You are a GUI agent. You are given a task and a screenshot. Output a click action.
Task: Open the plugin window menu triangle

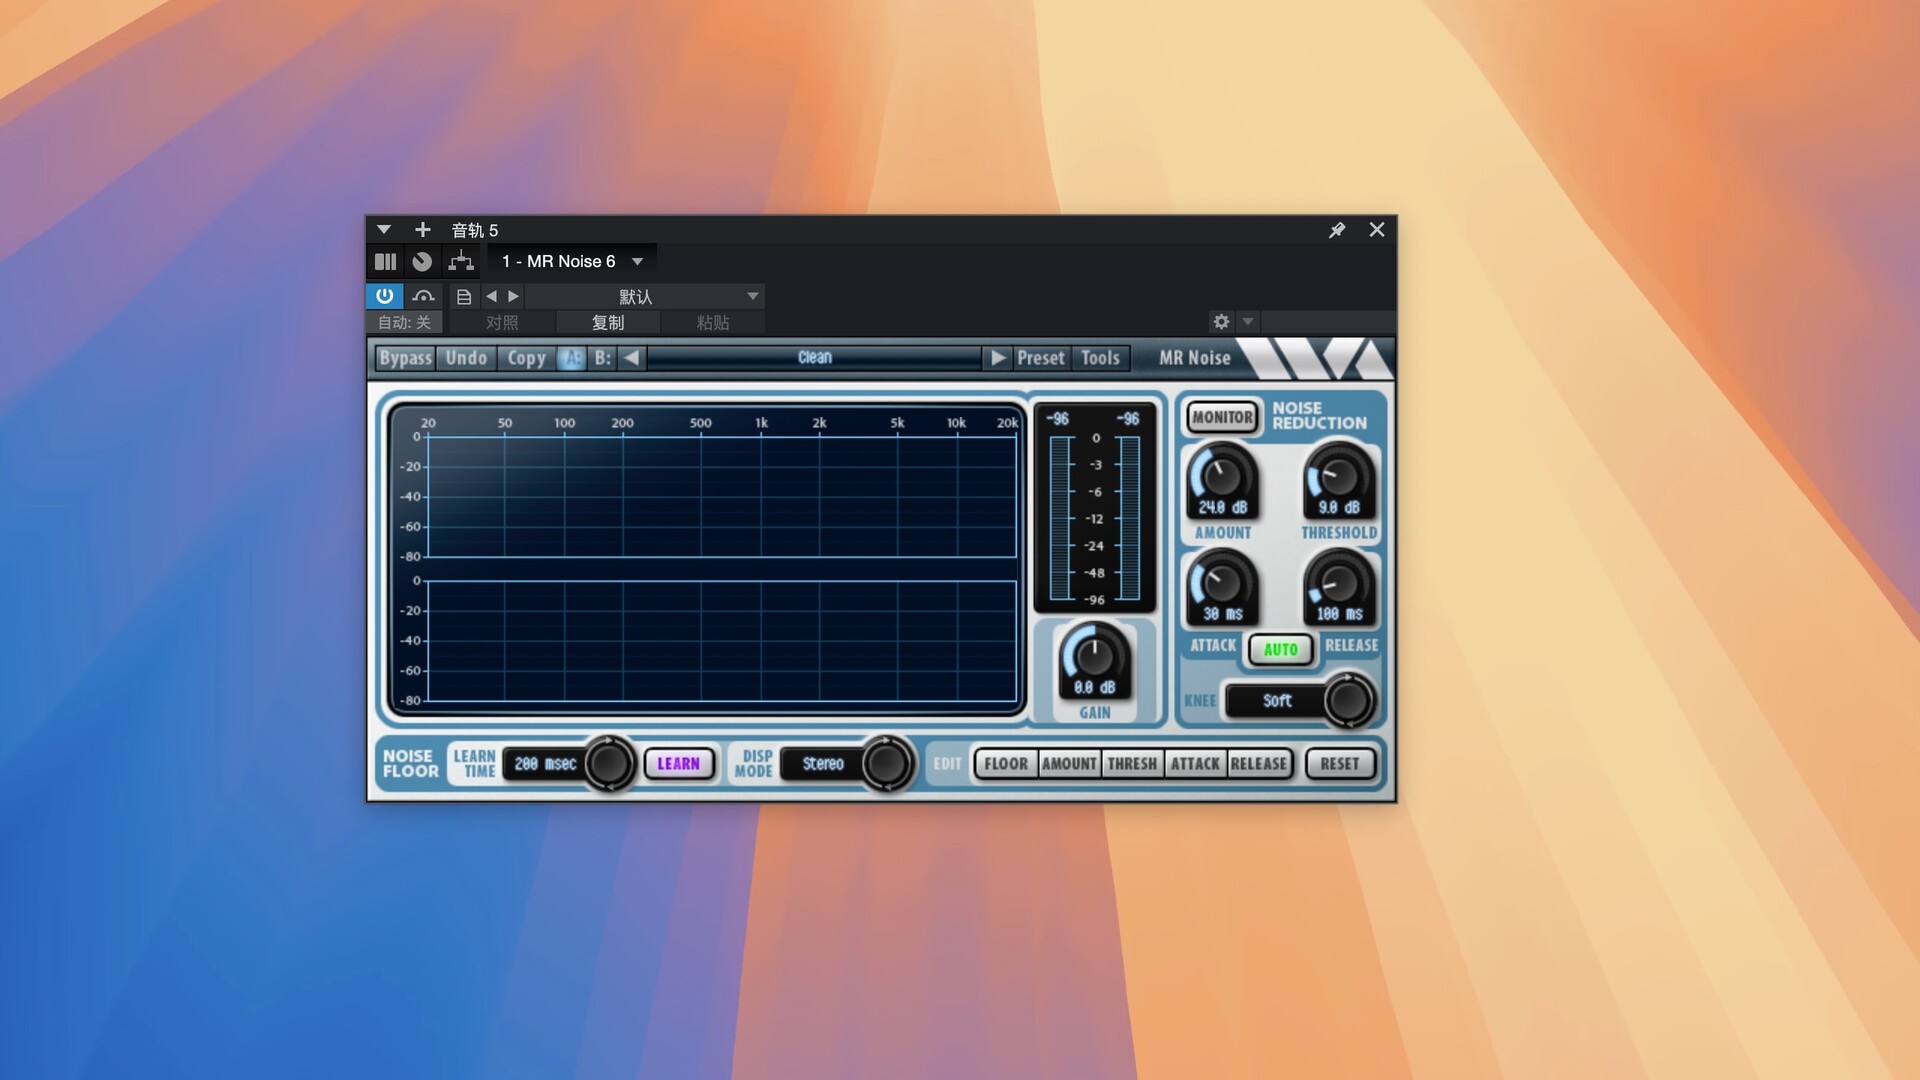pyautogui.click(x=384, y=230)
